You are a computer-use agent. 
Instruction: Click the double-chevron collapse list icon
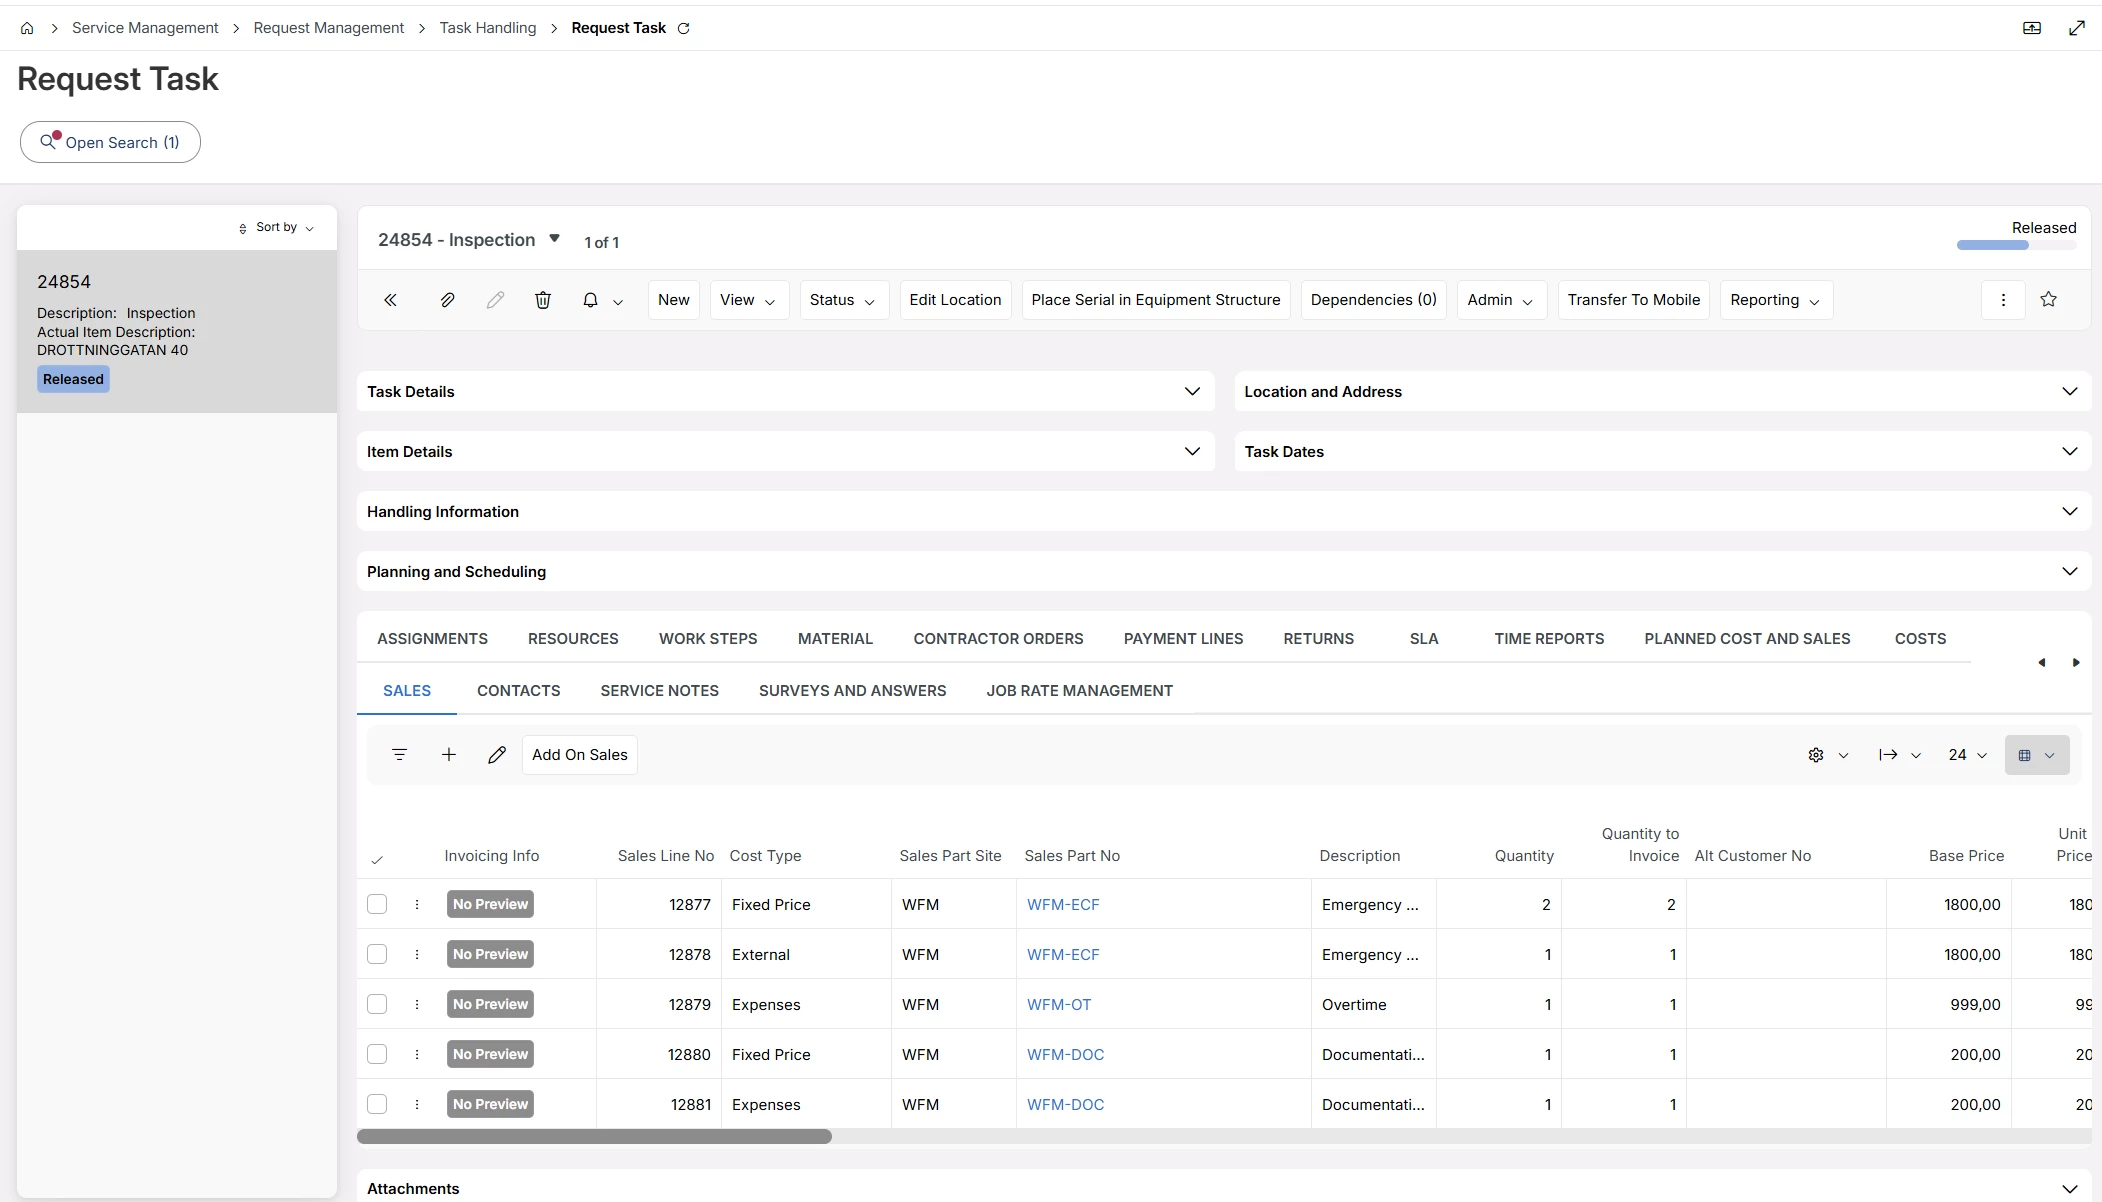390,300
